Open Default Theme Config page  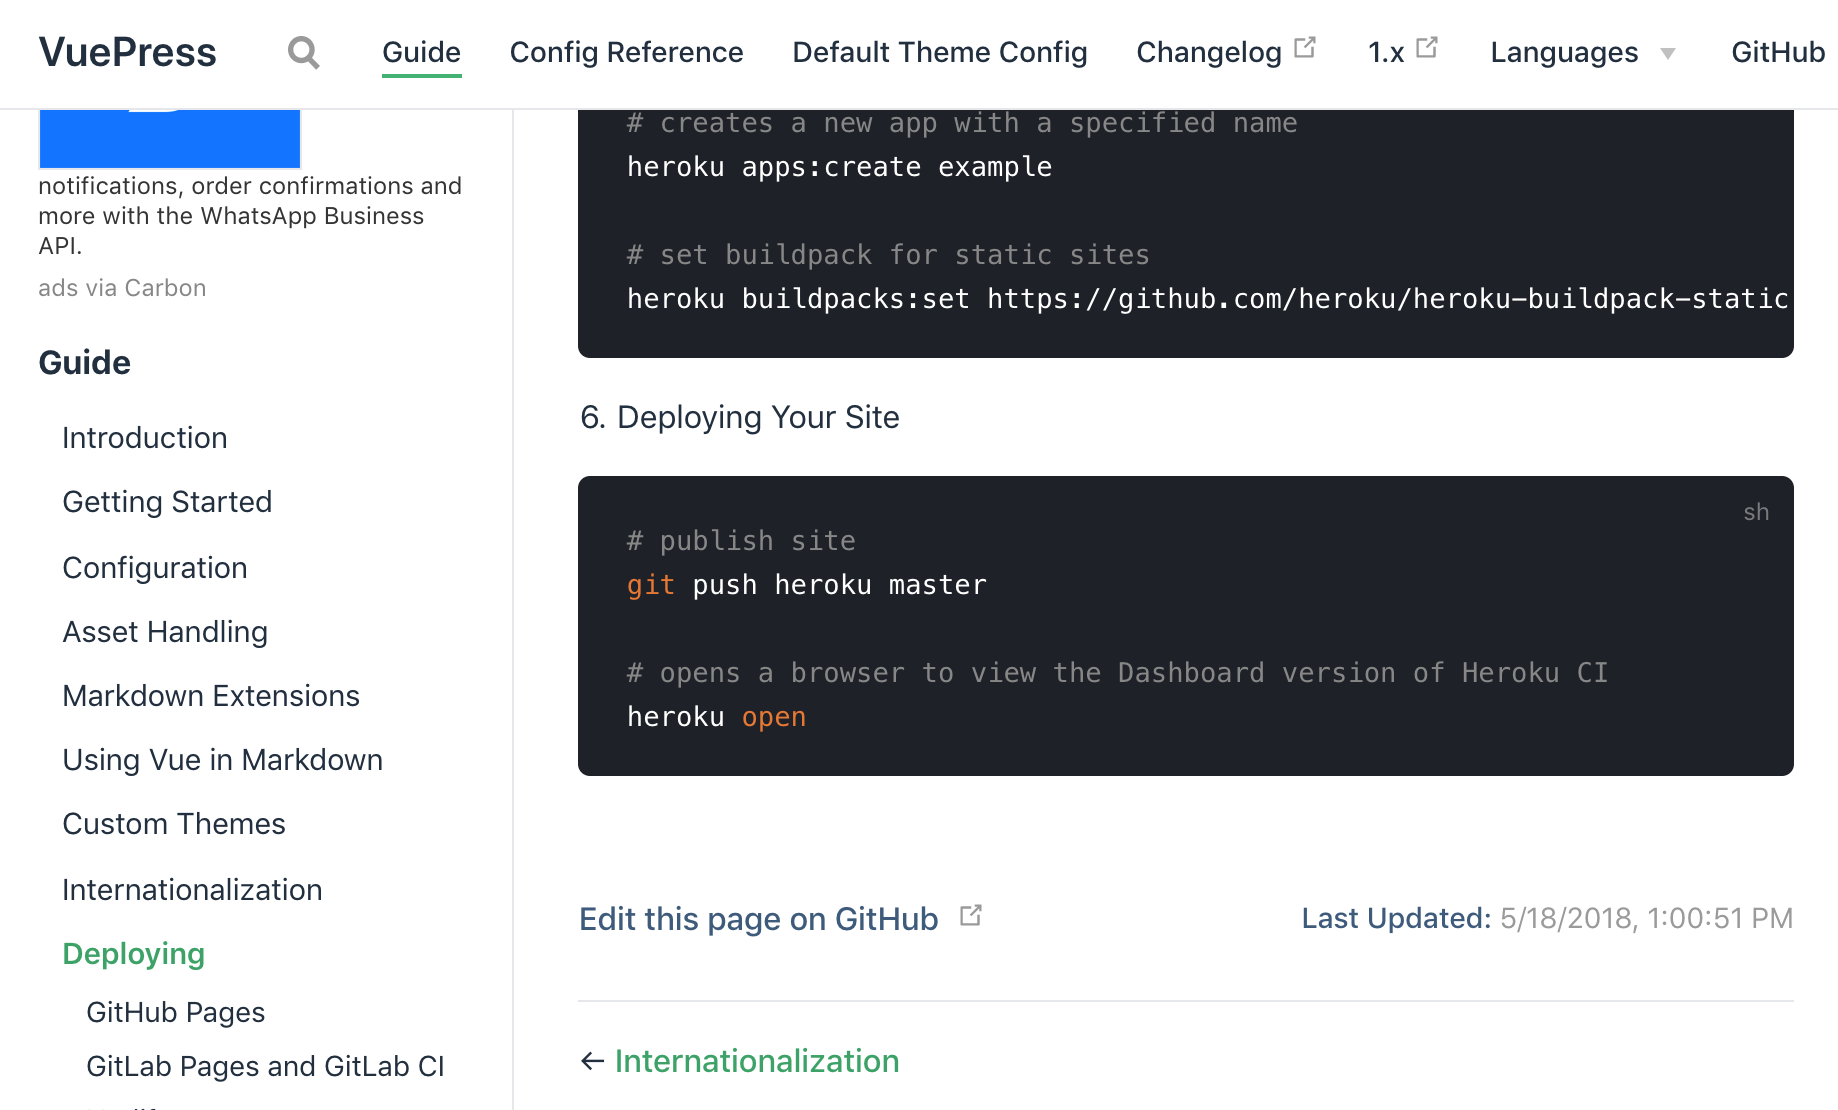[939, 52]
